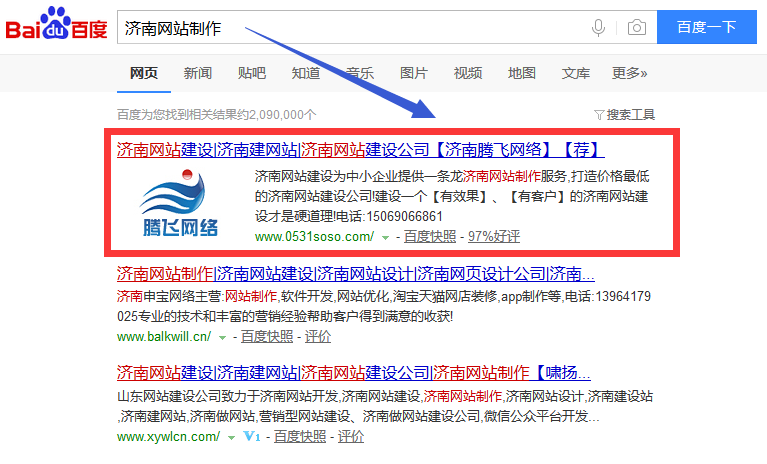The width and height of the screenshot is (767, 464).
Task: Open the 济南腾飞网络 result title link
Action: point(361,150)
